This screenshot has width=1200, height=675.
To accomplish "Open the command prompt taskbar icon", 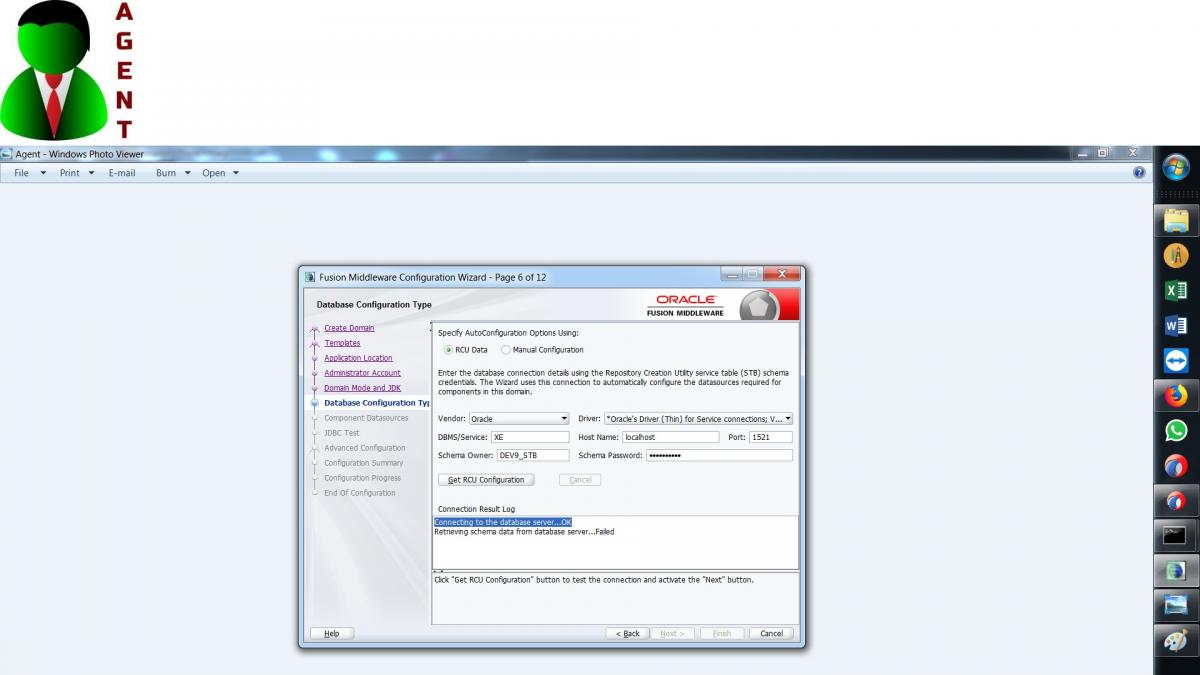I will pos(1176,536).
